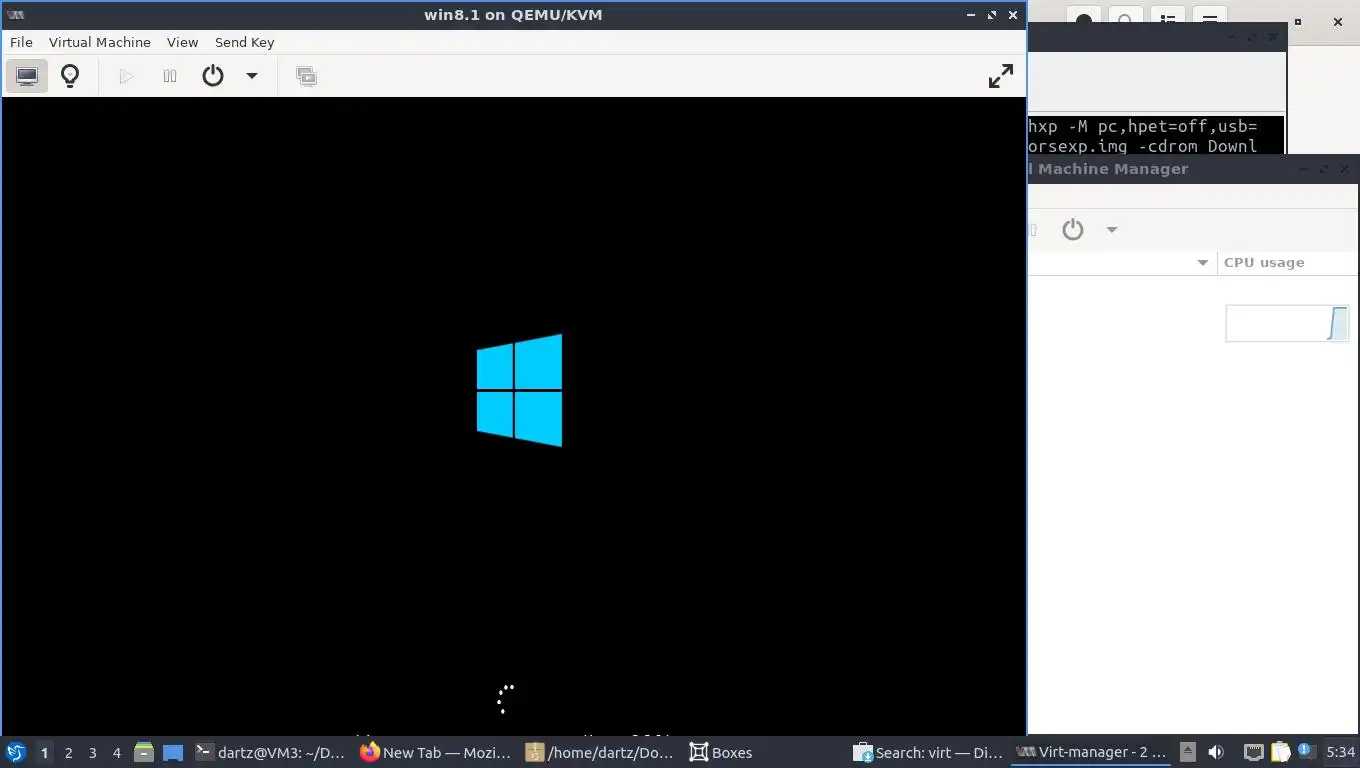1360x768 pixels.
Task: Switch to the /home/dartz file manager task
Action: (x=601, y=752)
